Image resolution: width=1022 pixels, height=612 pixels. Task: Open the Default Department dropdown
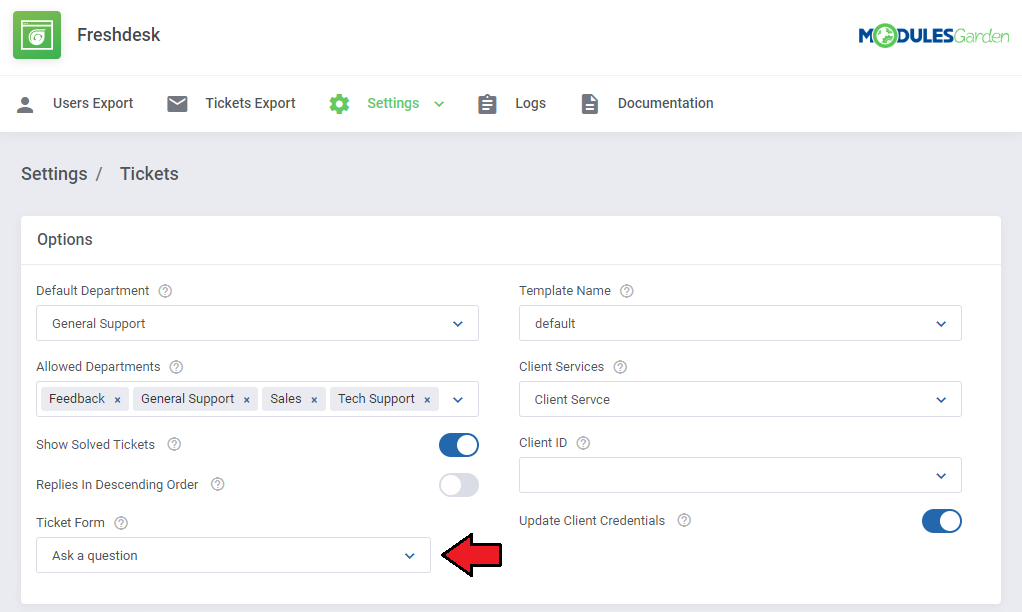pyautogui.click(x=257, y=323)
